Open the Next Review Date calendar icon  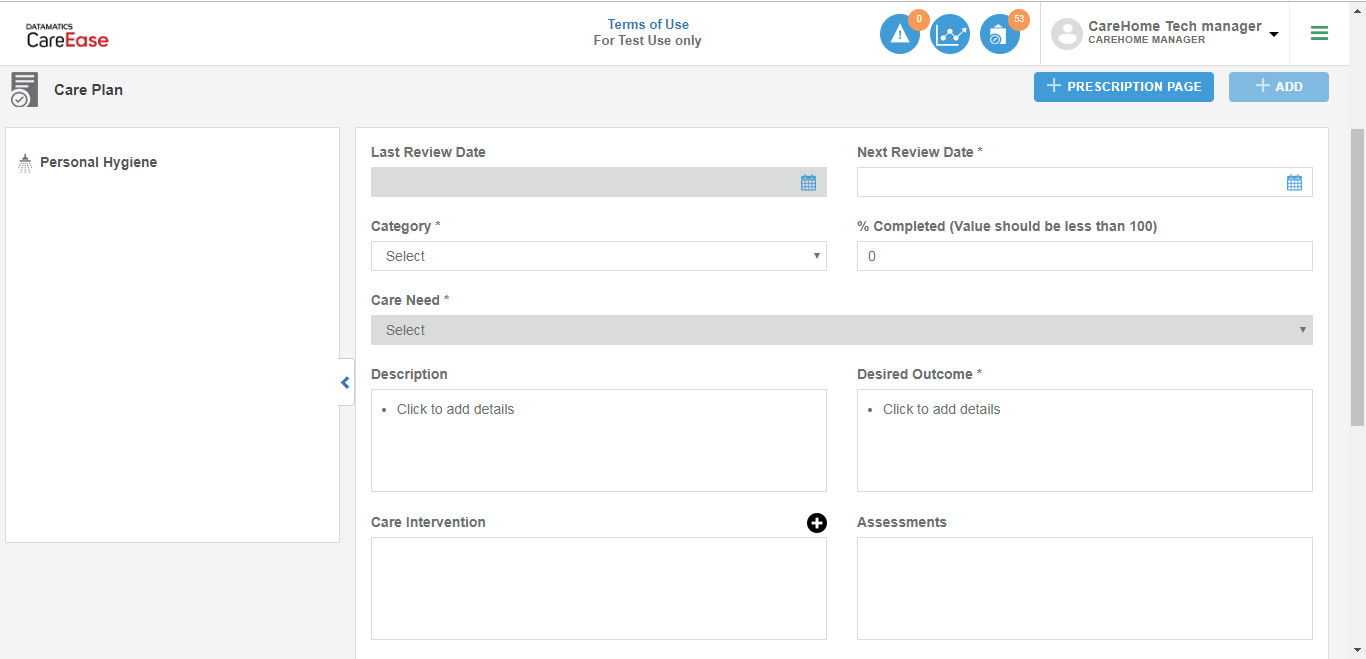tap(1294, 182)
